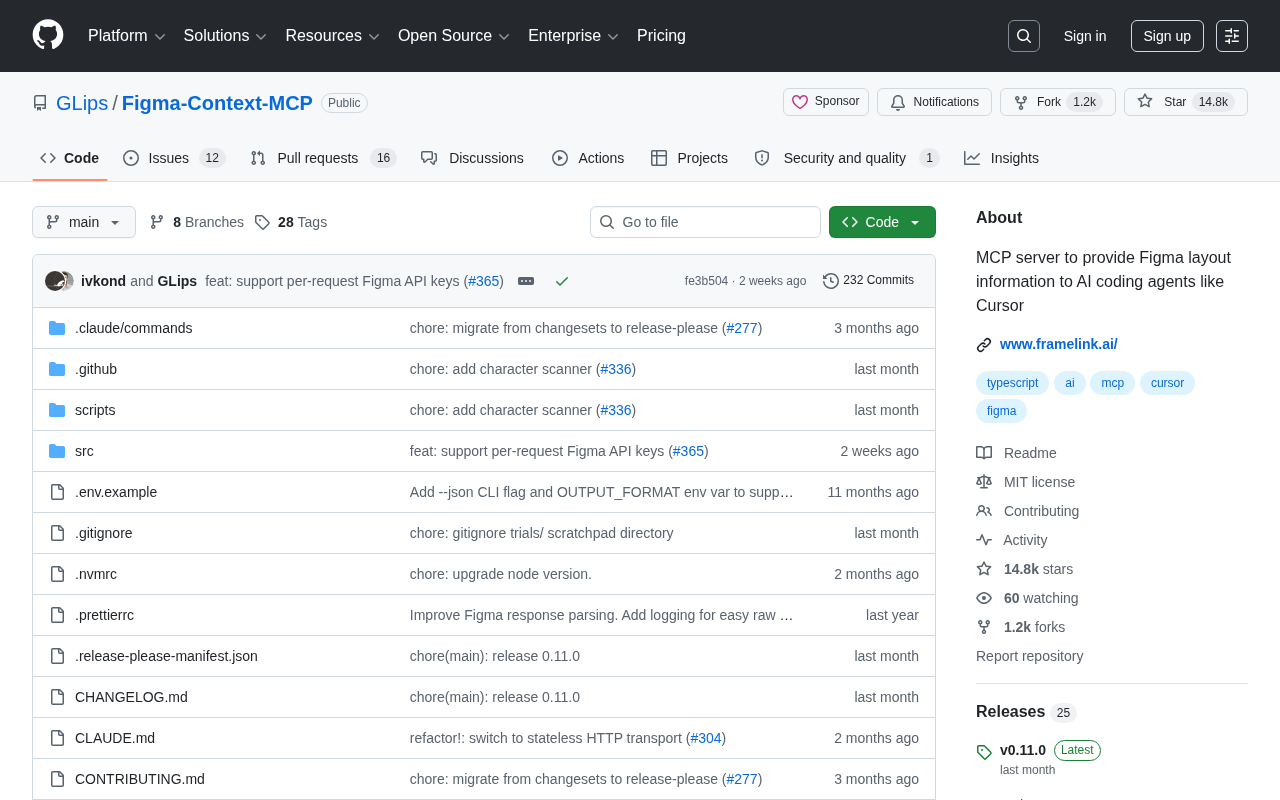
Task: View the 8 Branches link
Action: (x=197, y=222)
